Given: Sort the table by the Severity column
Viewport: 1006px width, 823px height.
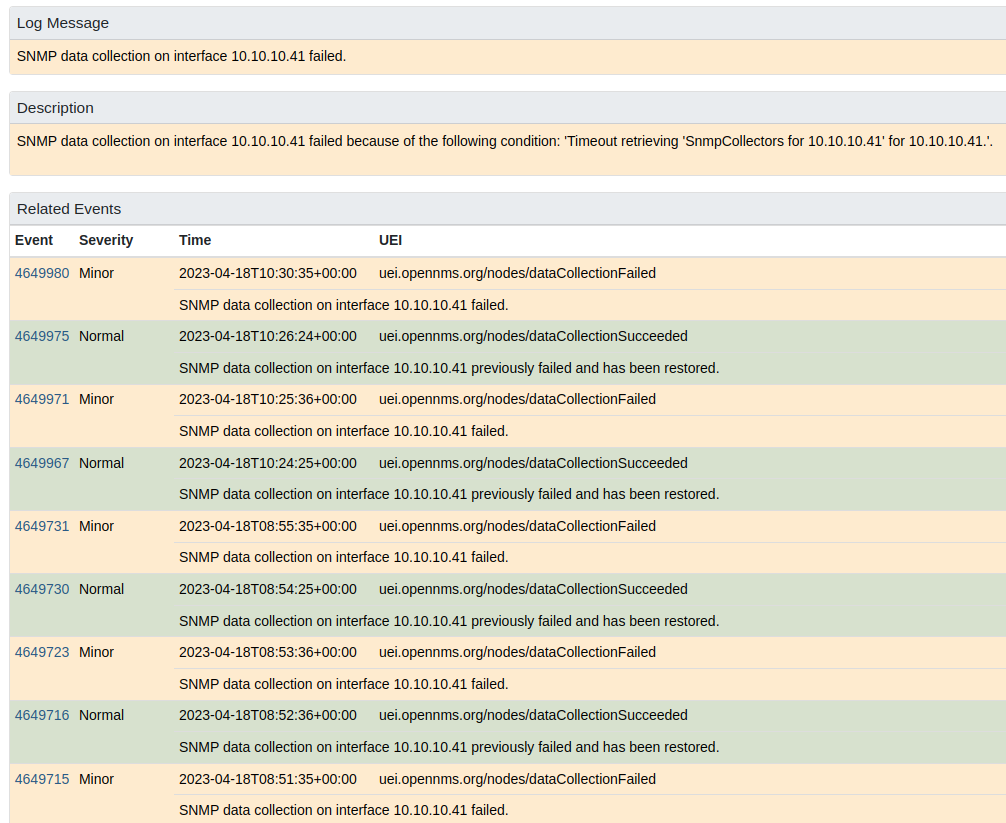Looking at the screenshot, I should click(106, 240).
